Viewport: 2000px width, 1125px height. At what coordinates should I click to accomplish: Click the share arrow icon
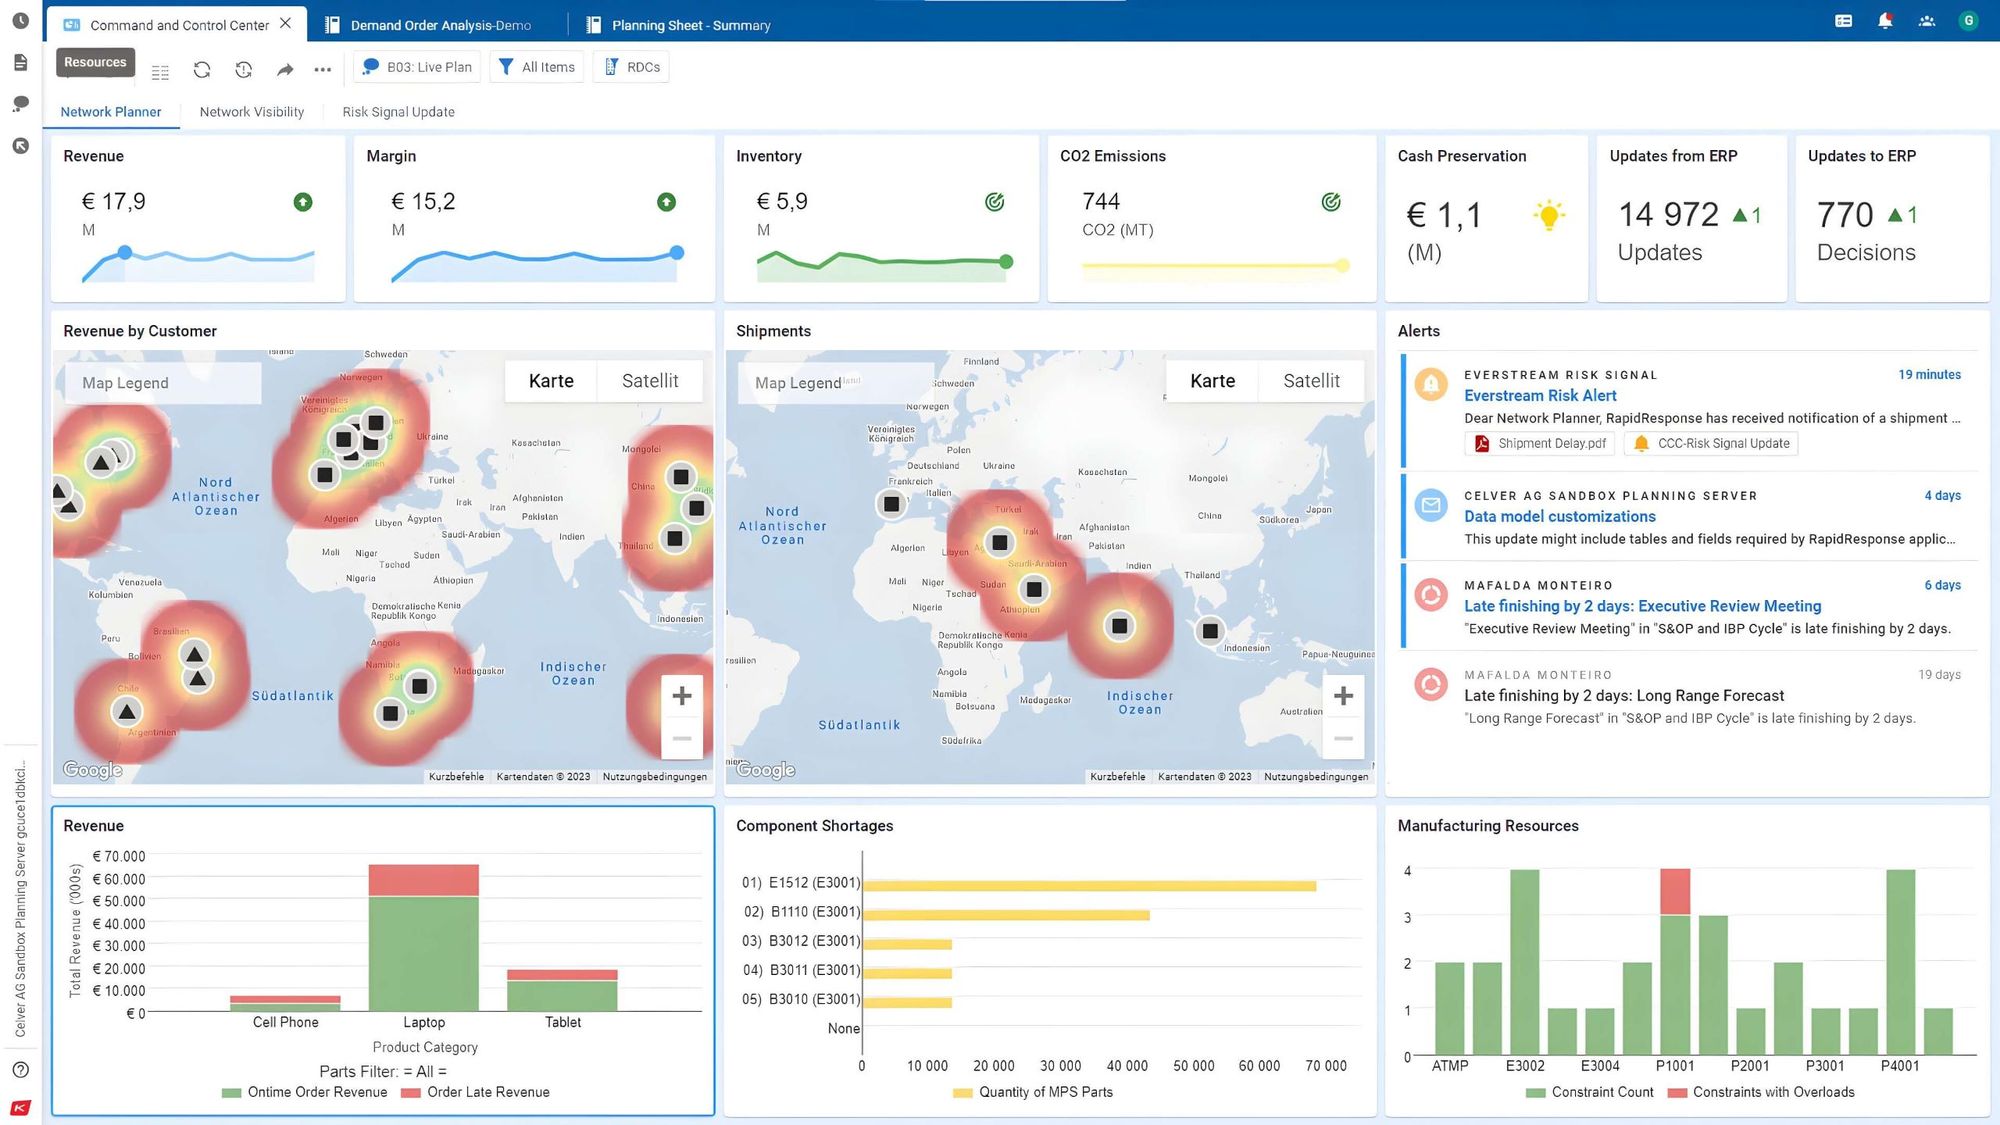coord(285,69)
